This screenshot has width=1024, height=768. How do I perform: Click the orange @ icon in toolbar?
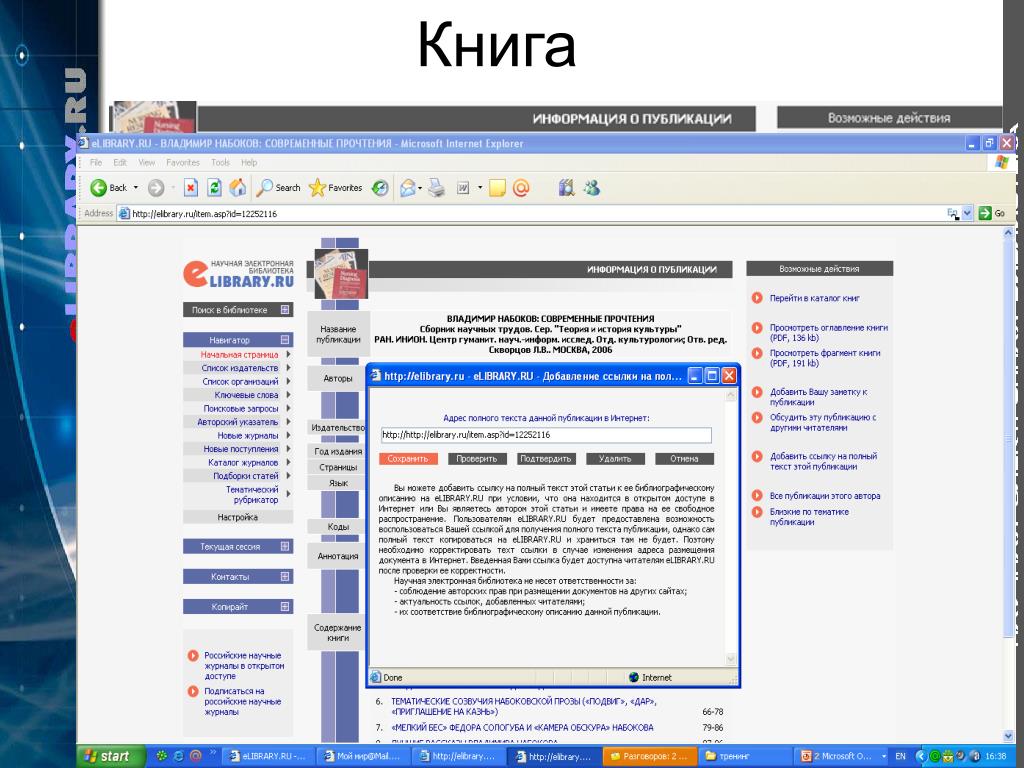point(521,188)
